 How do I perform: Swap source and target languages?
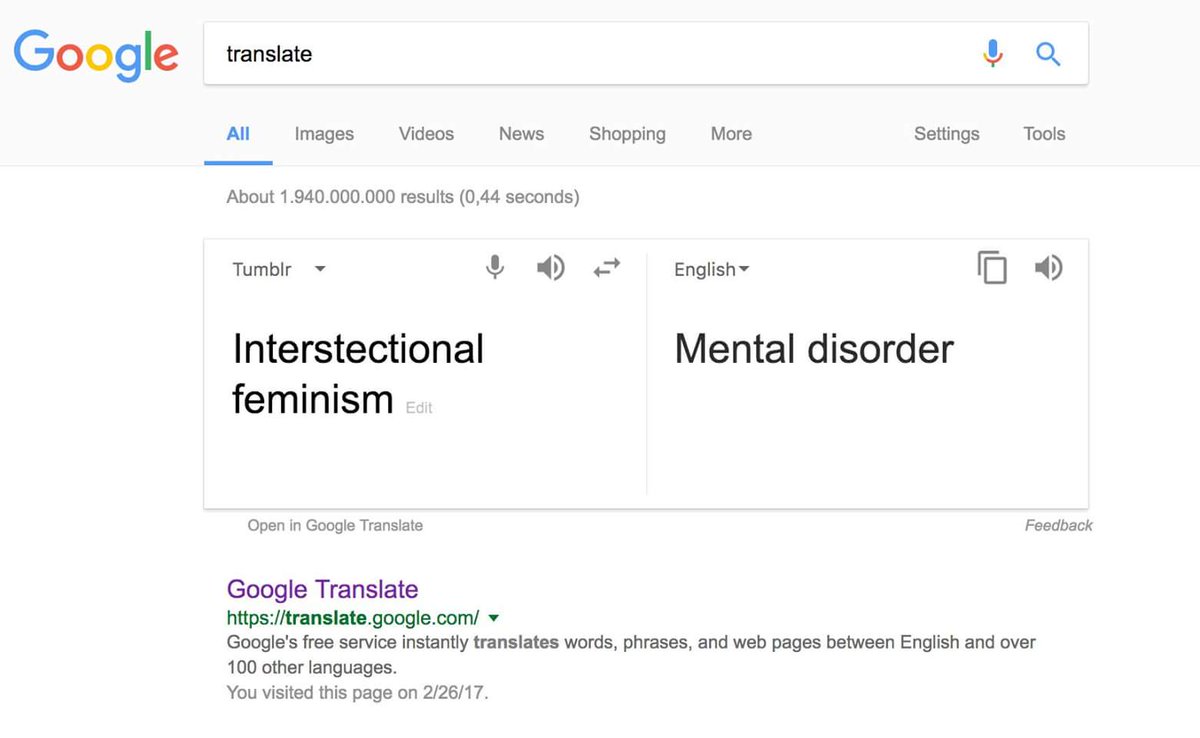[607, 268]
